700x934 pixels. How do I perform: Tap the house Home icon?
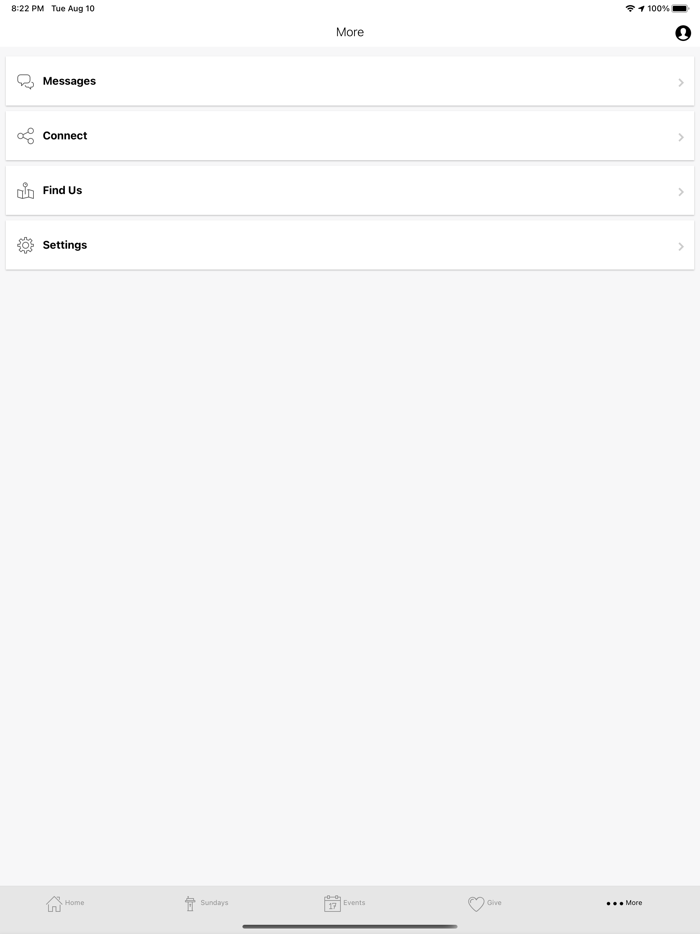(54, 903)
